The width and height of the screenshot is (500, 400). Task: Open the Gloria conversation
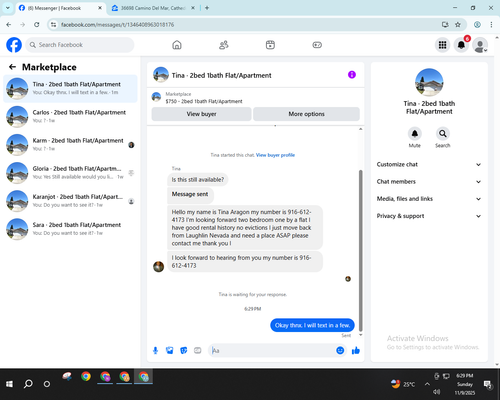tap(70, 173)
